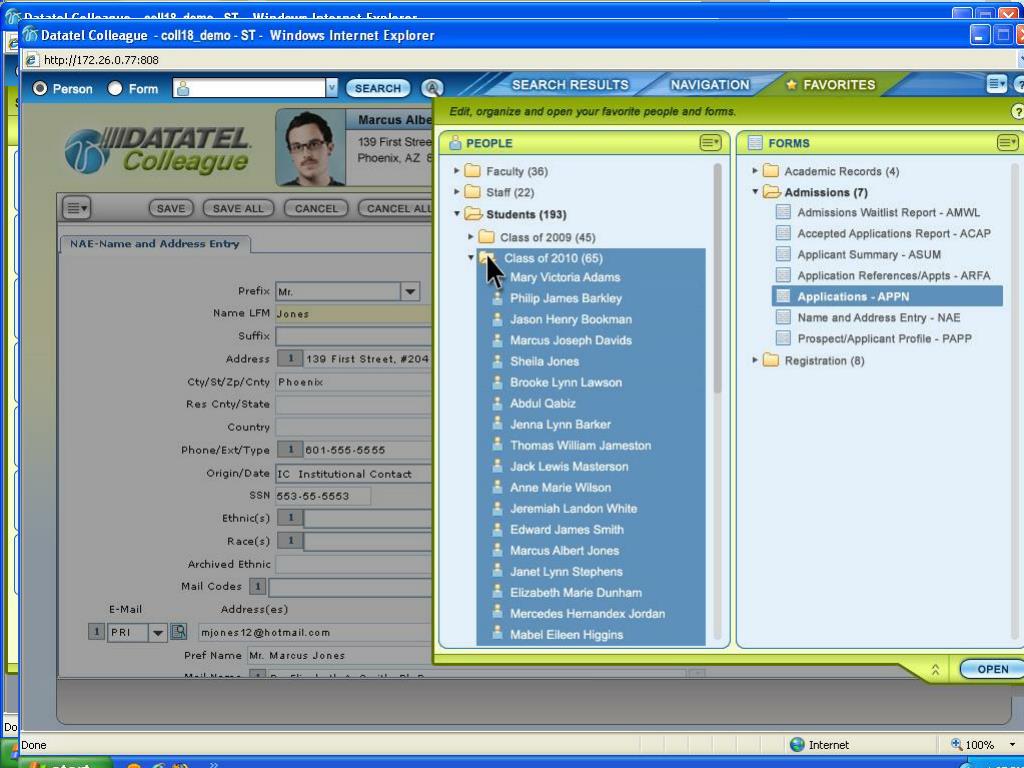
Task: Collapse favorites panel with double chevron
Action: (935, 669)
